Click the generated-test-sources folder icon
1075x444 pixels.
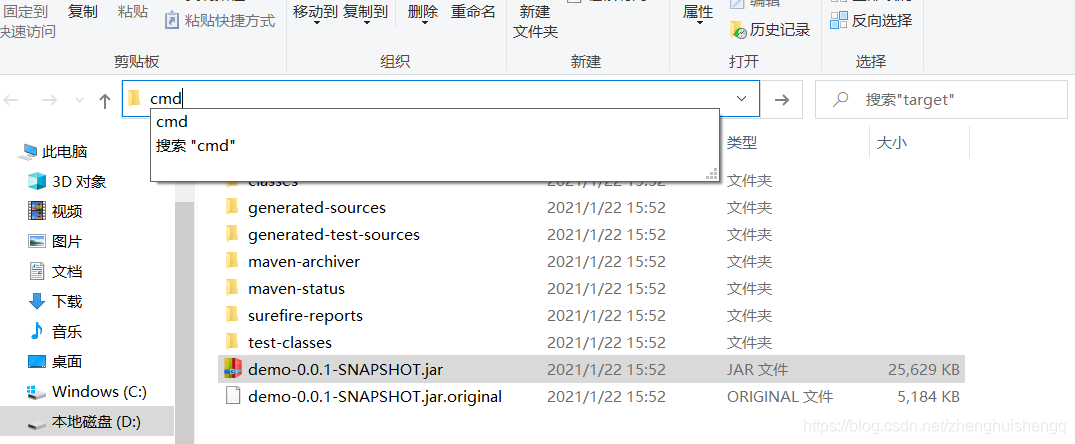tap(232, 234)
